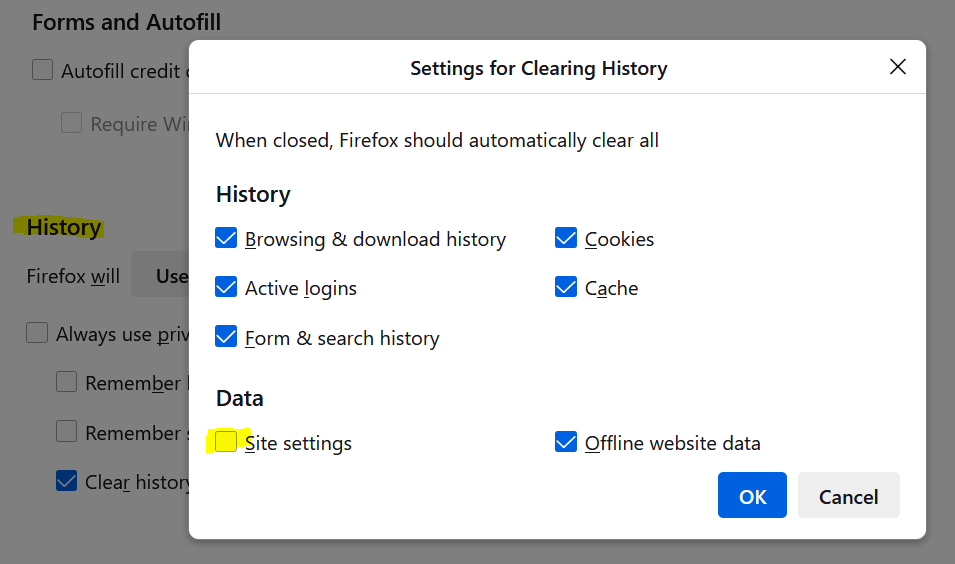Screen dimensions: 955x564
Task: Click the highlighted History section heading
Action: click(x=63, y=227)
